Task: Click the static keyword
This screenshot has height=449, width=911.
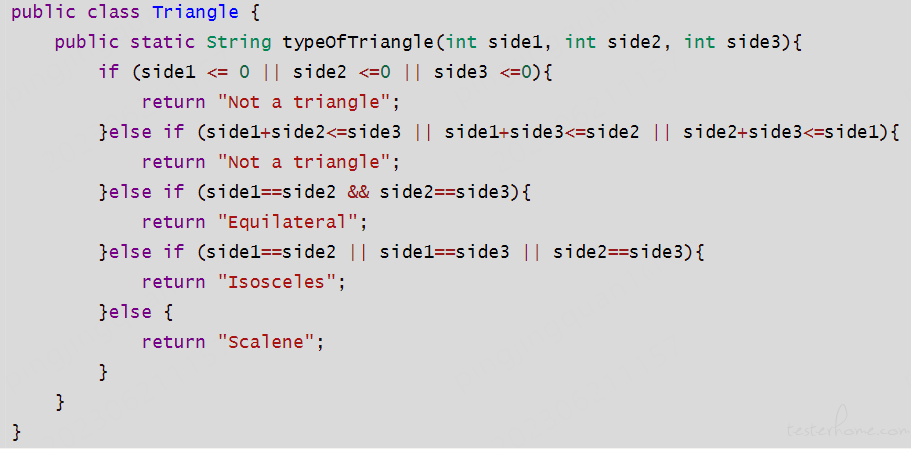Action: pos(163,42)
